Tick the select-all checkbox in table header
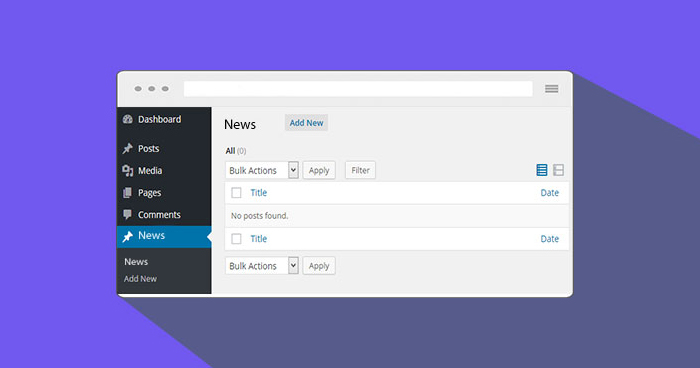 (236, 192)
